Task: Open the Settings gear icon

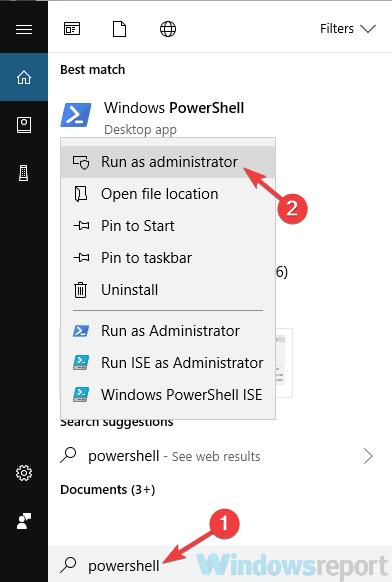Action: coord(24,473)
